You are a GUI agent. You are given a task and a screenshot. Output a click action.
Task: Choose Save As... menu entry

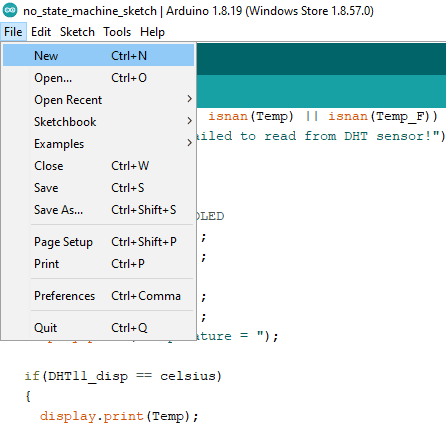[x=98, y=210]
